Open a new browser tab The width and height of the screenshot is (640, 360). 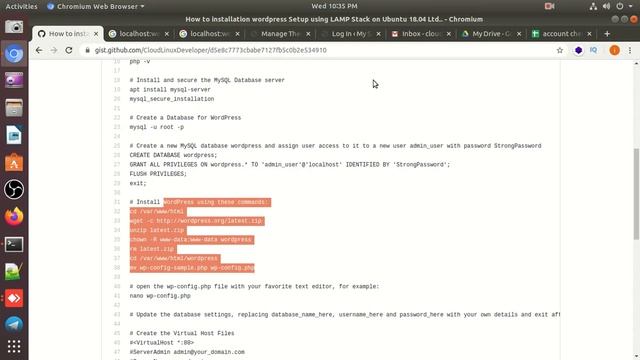(607, 34)
